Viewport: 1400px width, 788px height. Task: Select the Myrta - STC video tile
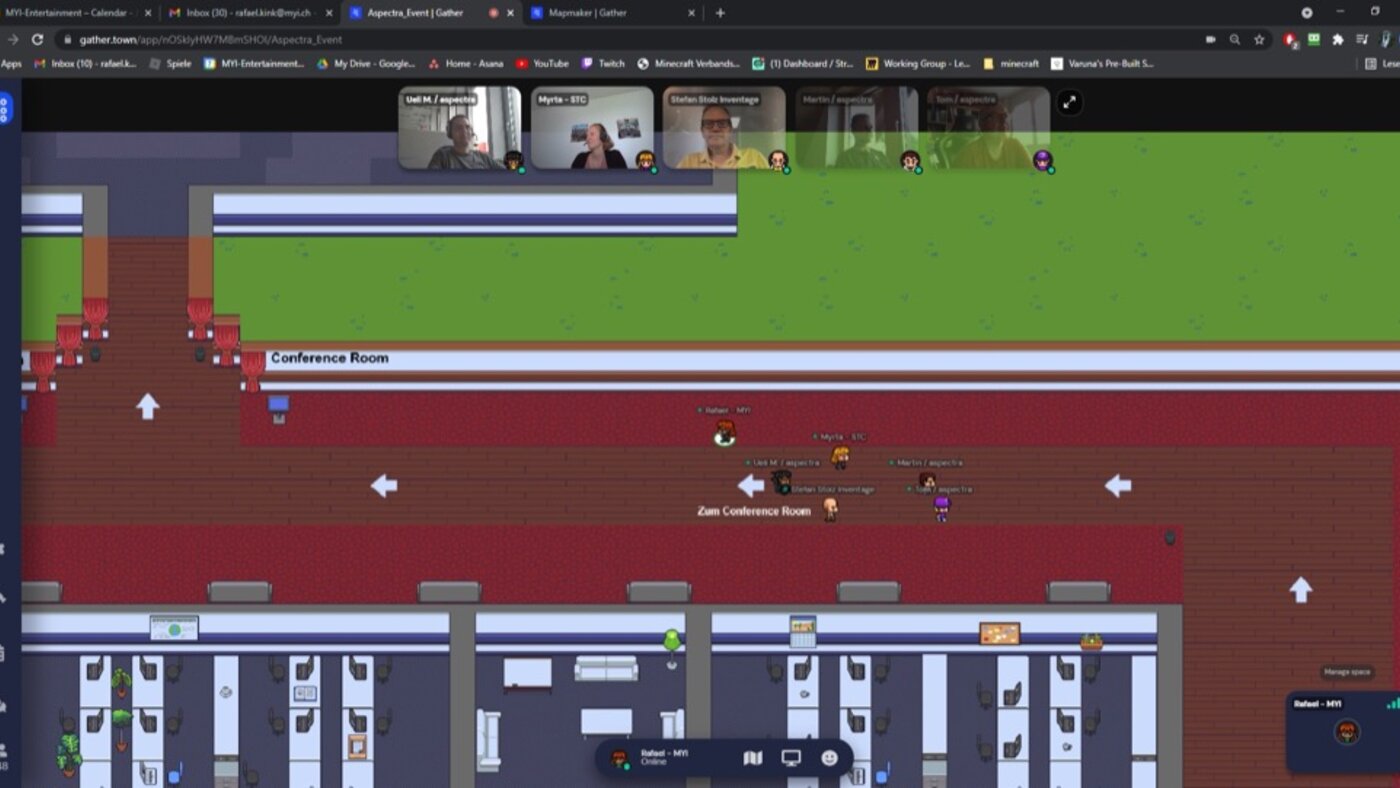coord(592,128)
